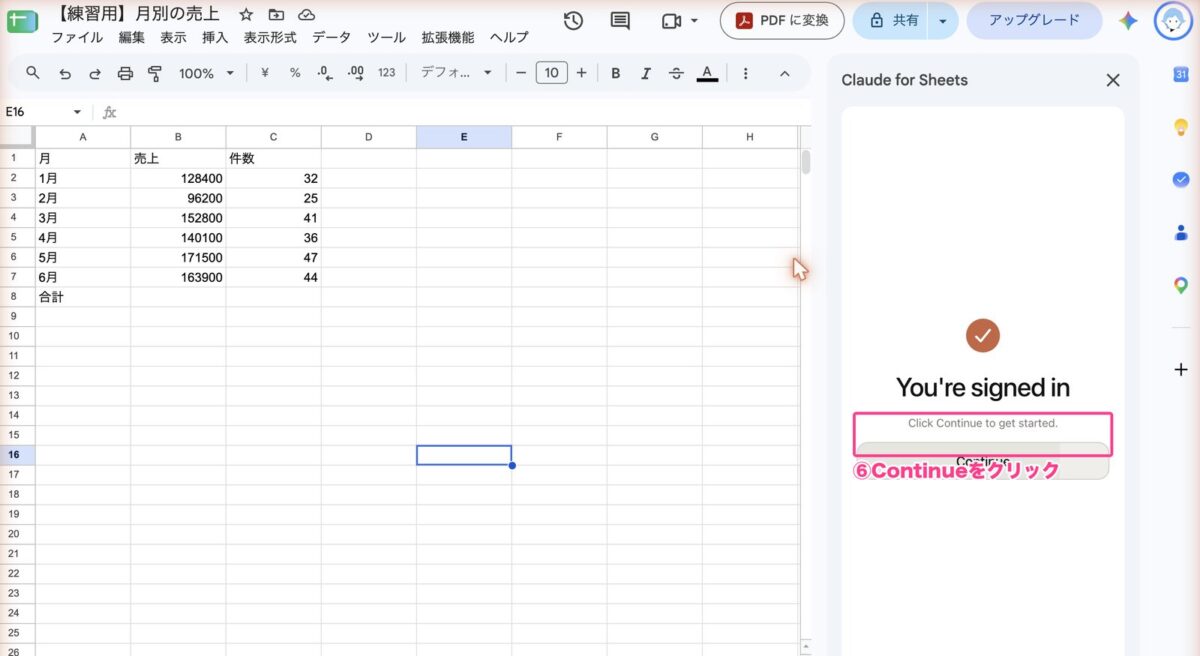The height and width of the screenshot is (656, 1200).
Task: Open the Name box dropdown arrow
Action: [77, 112]
